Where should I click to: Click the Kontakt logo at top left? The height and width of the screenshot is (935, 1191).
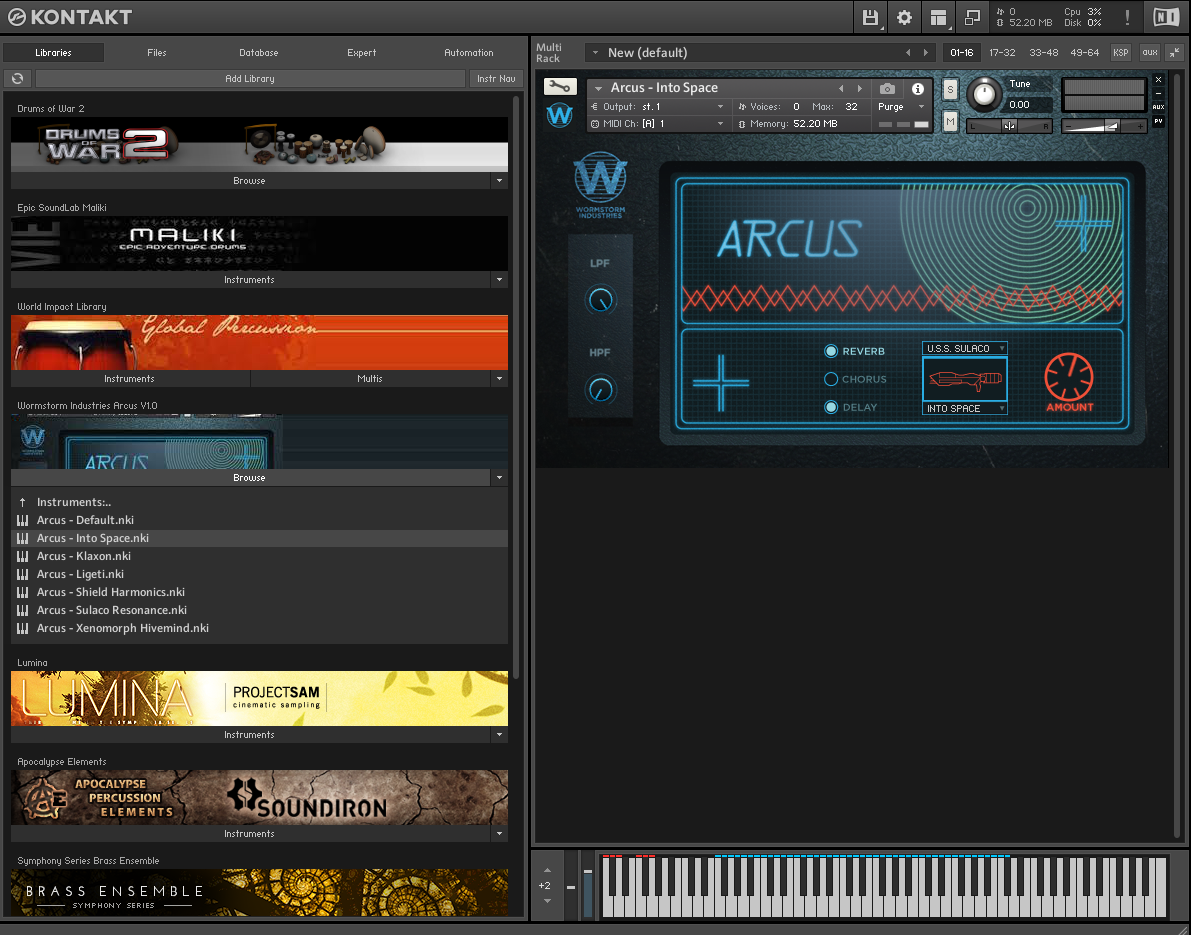point(70,17)
